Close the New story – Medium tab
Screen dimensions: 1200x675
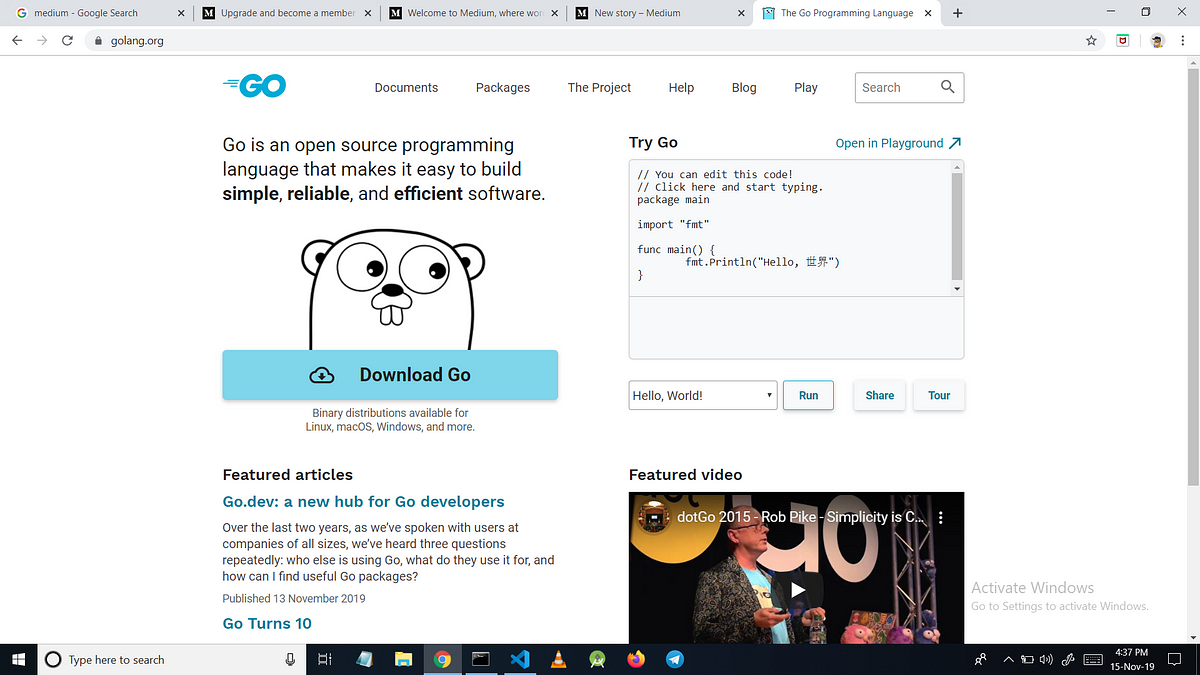741,13
